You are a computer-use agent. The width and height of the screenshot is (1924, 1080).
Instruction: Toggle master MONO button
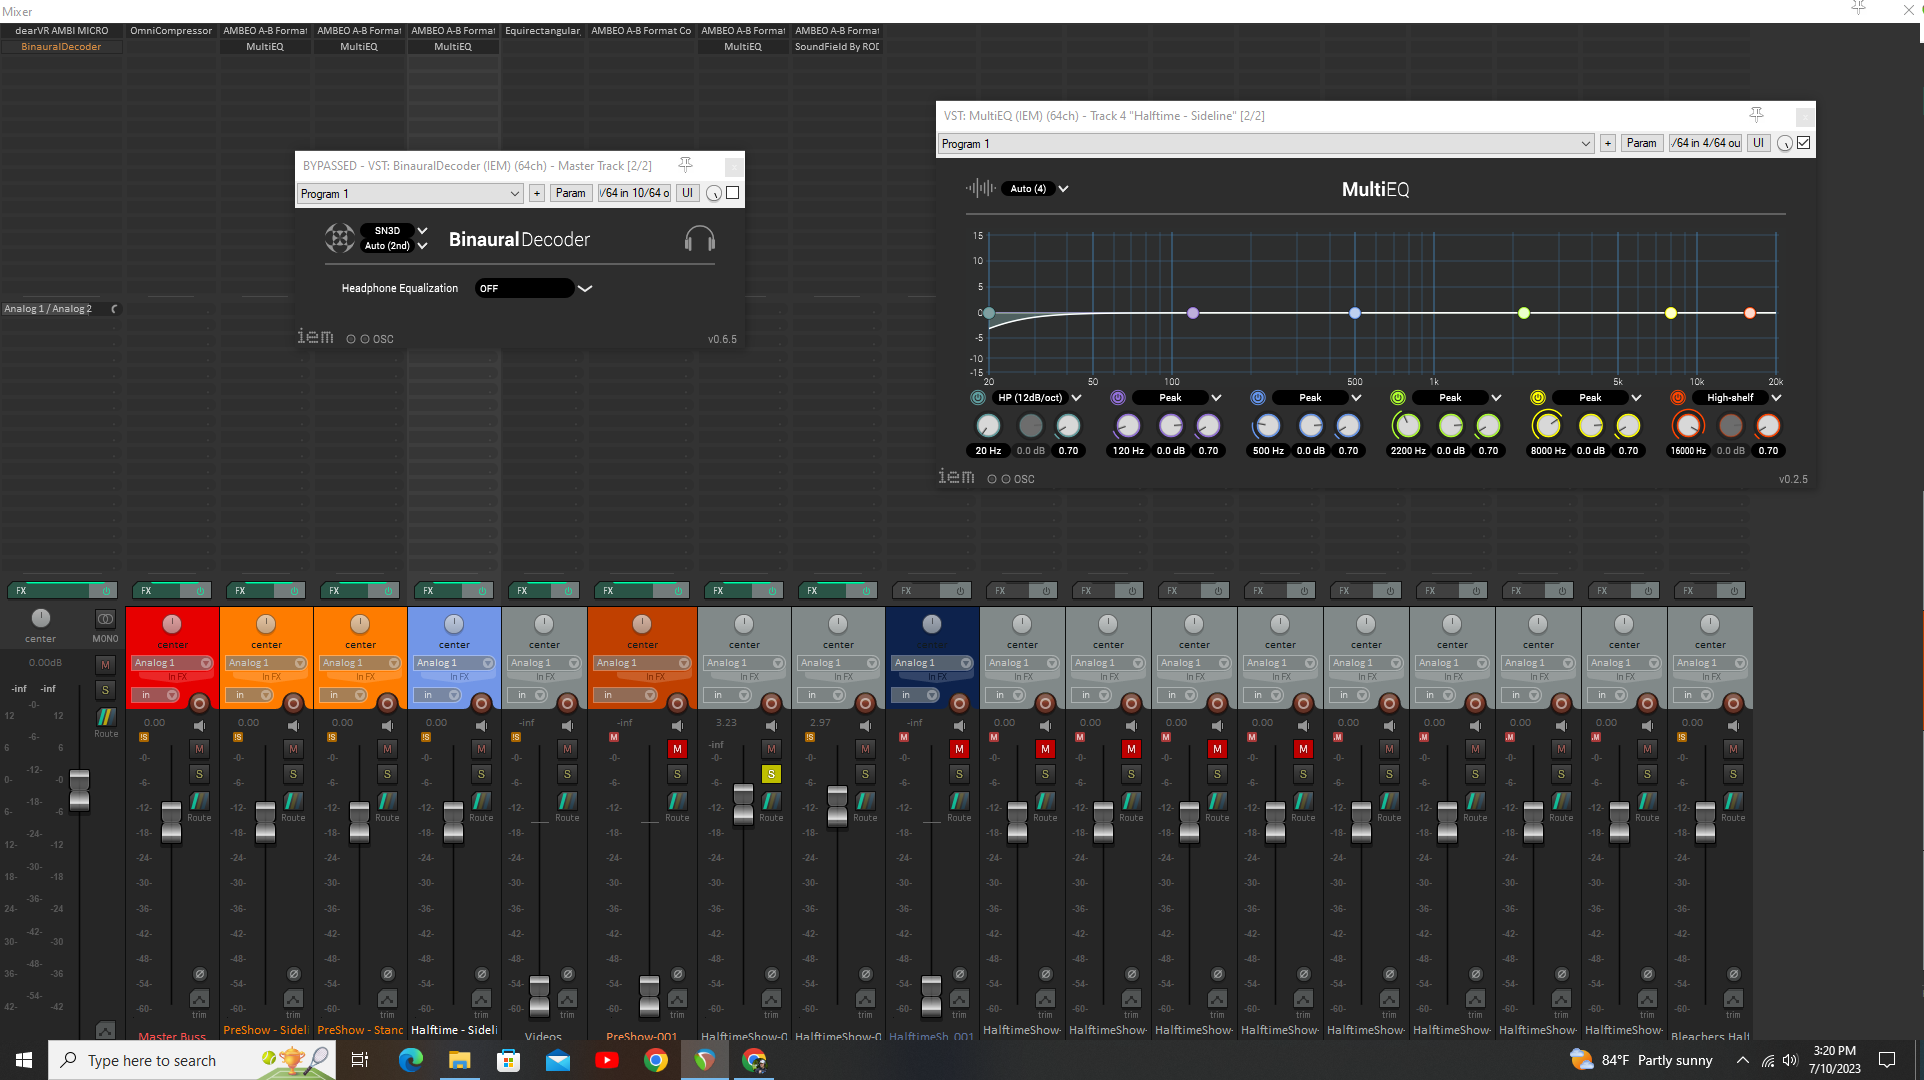coord(105,620)
